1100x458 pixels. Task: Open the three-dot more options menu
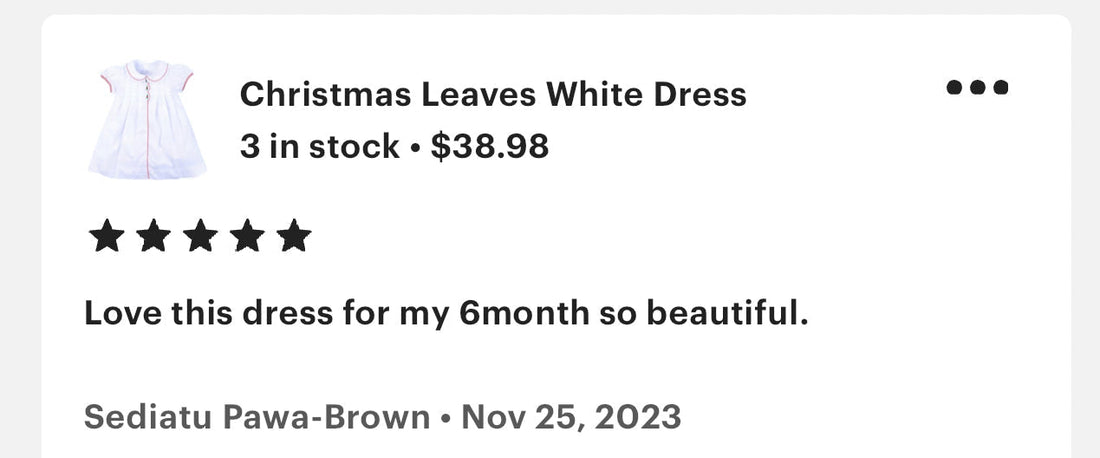[977, 87]
